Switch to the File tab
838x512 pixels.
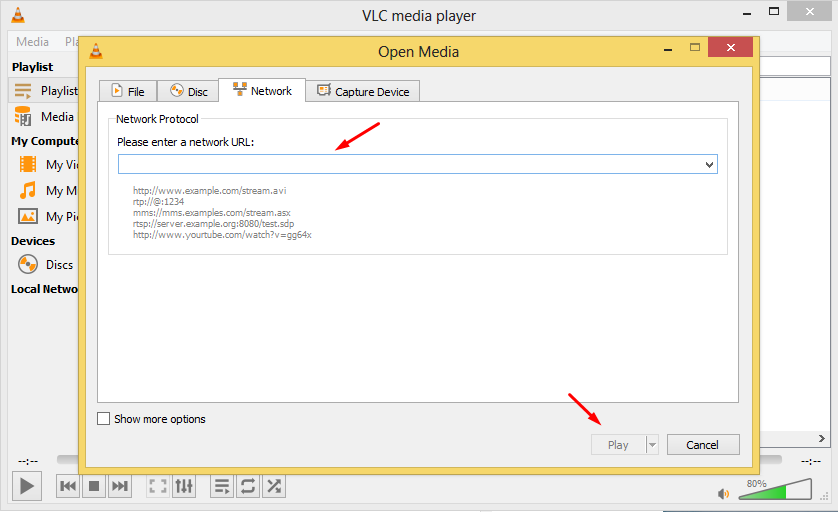click(x=128, y=91)
